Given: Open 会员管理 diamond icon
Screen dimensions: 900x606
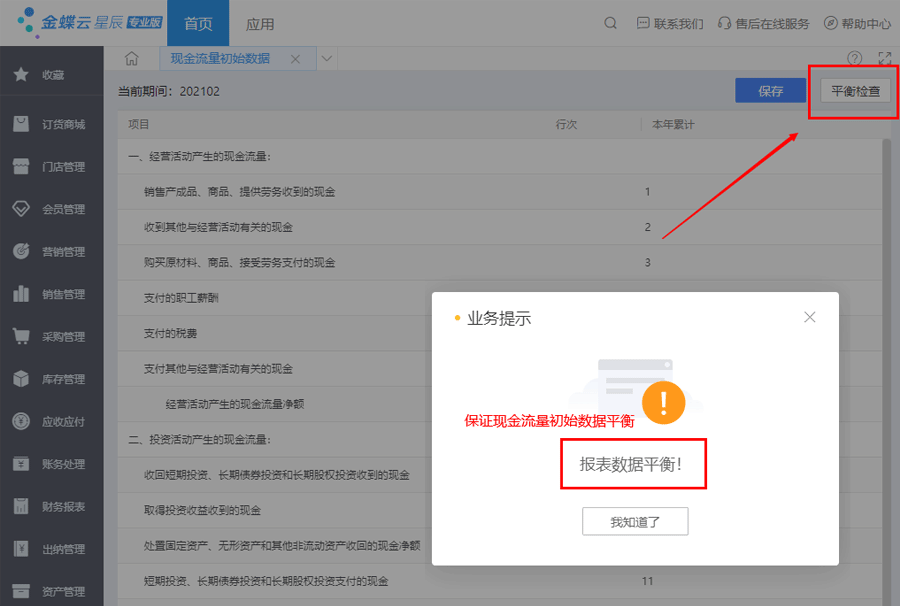Looking at the screenshot, I should click(21, 209).
